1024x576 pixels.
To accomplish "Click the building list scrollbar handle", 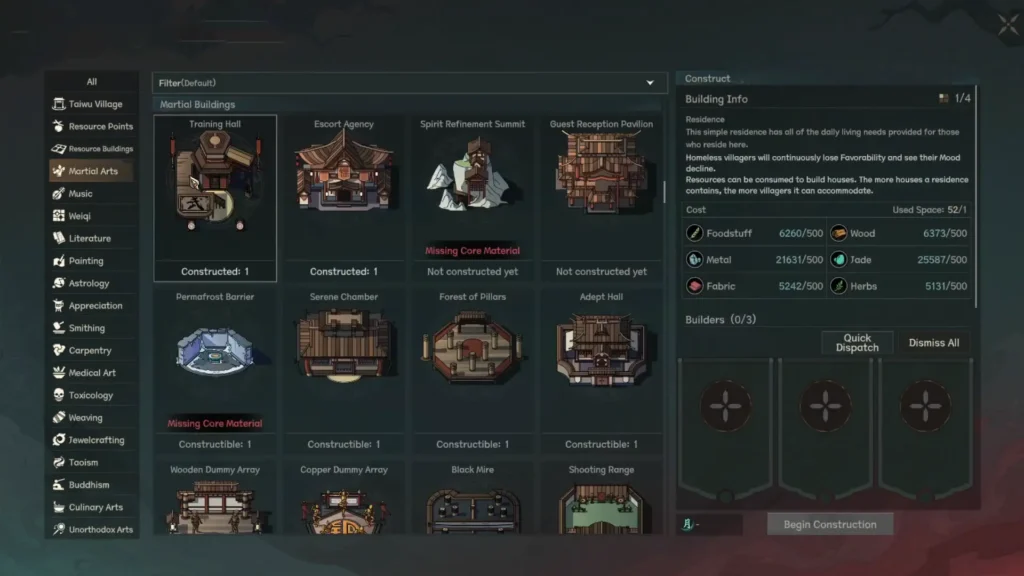I will coord(664,192).
